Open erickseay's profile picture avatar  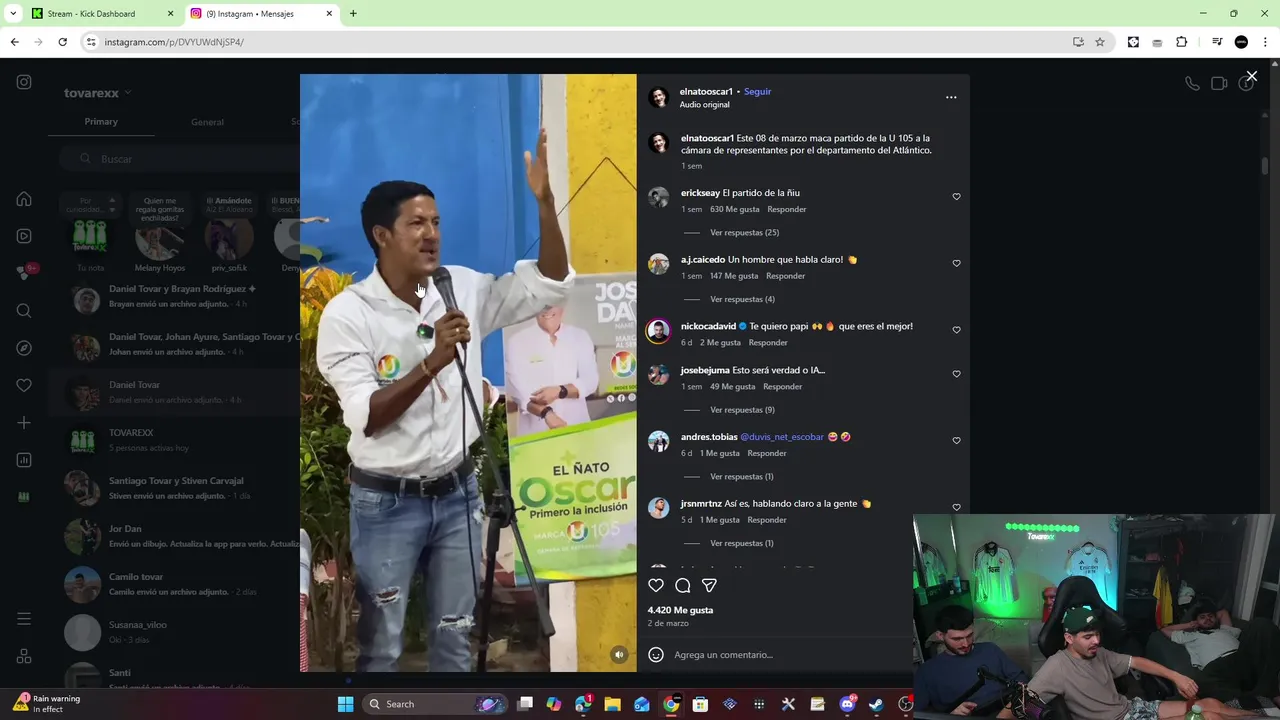pyautogui.click(x=658, y=197)
